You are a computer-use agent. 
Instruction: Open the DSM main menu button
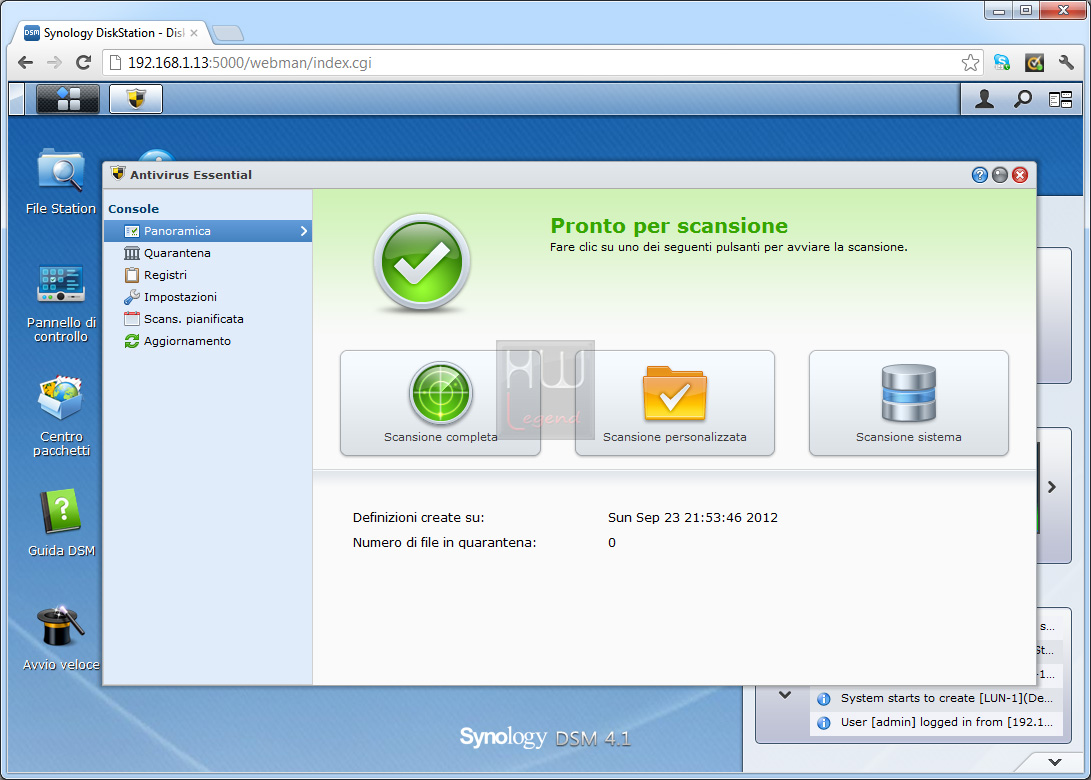point(67,99)
